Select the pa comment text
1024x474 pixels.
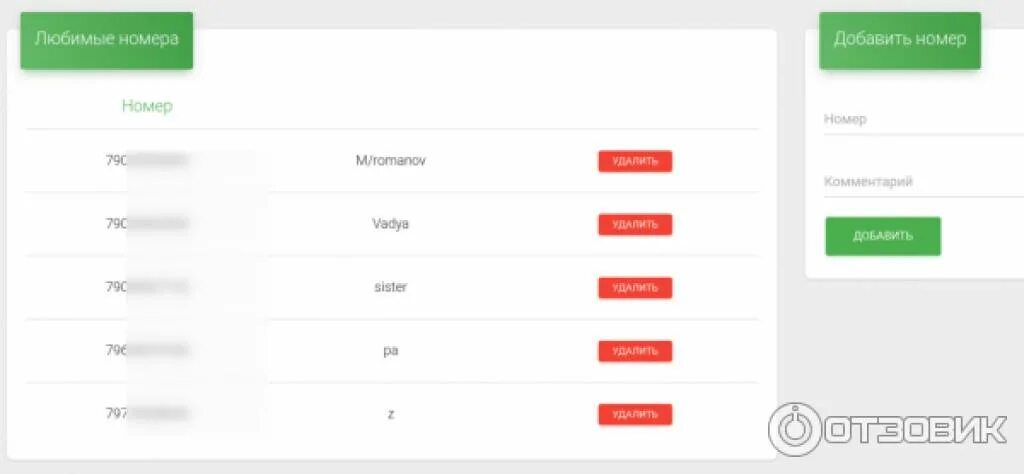pos(391,351)
